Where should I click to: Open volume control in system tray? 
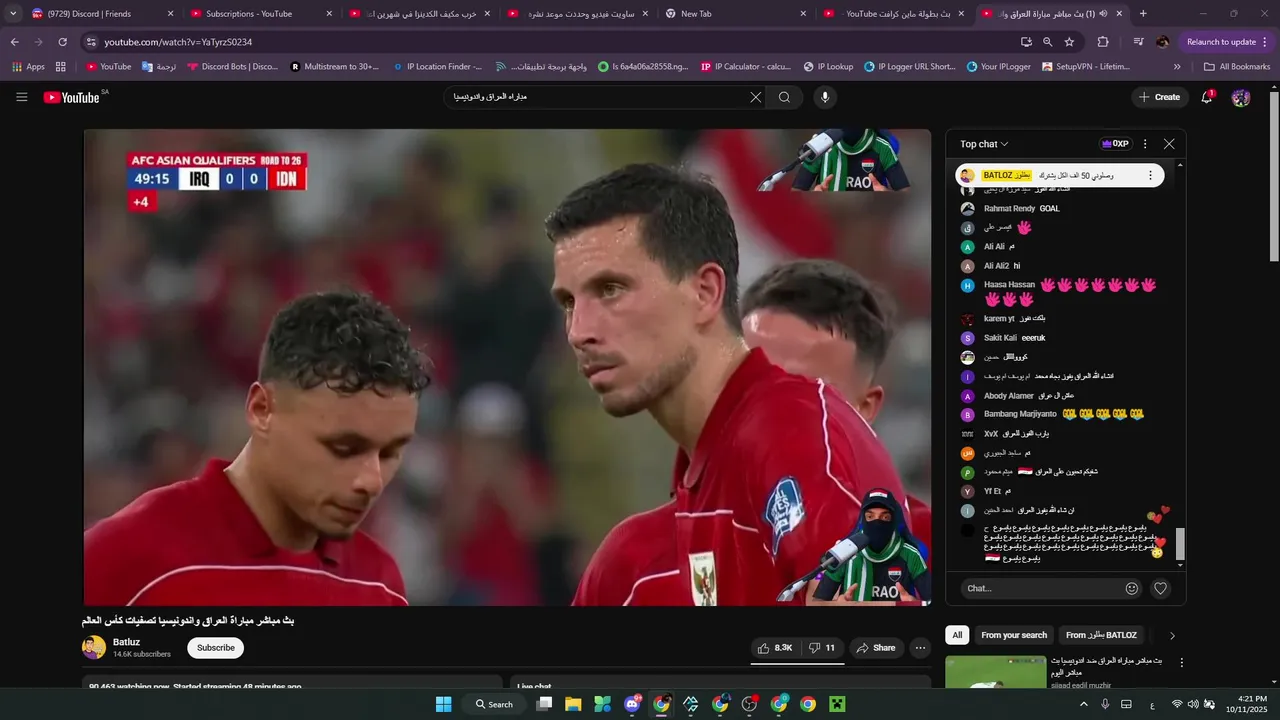(1193, 704)
